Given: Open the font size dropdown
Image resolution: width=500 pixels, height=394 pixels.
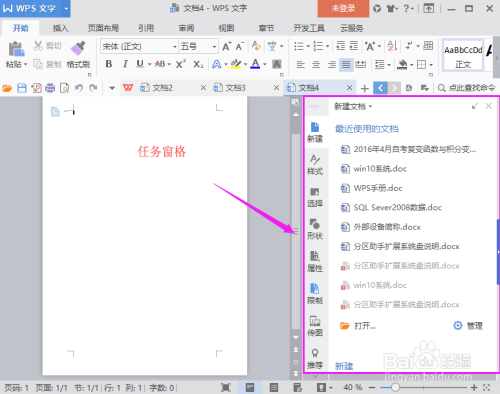Looking at the screenshot, I should (214, 47).
